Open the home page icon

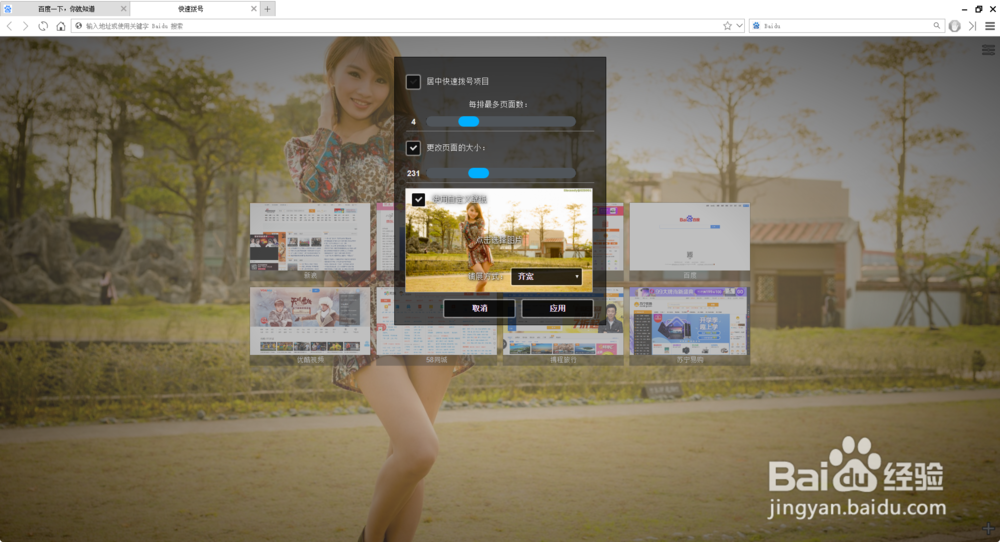click(61, 26)
